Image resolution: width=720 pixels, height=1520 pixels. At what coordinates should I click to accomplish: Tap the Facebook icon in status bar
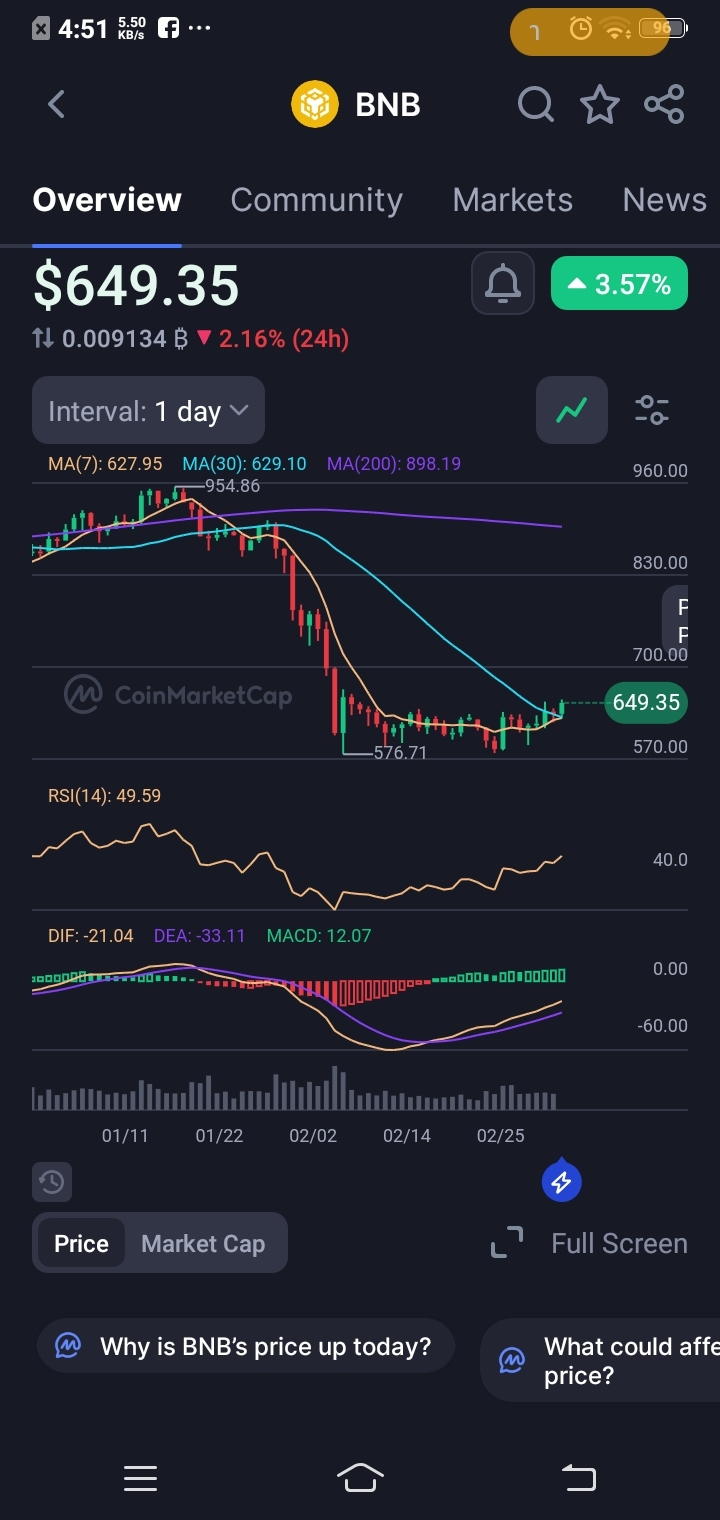tap(168, 29)
